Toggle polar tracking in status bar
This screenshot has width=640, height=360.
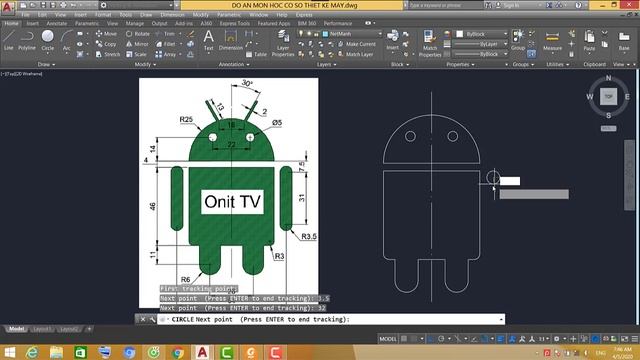tap(441, 339)
